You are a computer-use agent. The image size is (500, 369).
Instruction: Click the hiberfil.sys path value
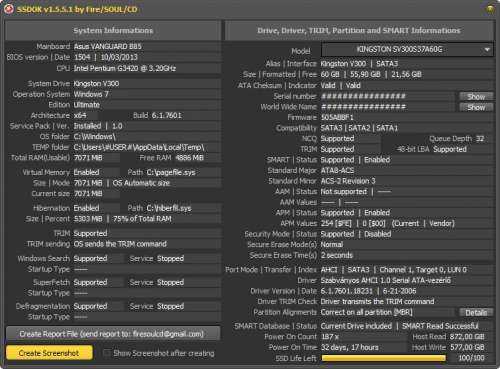[x=169, y=208]
